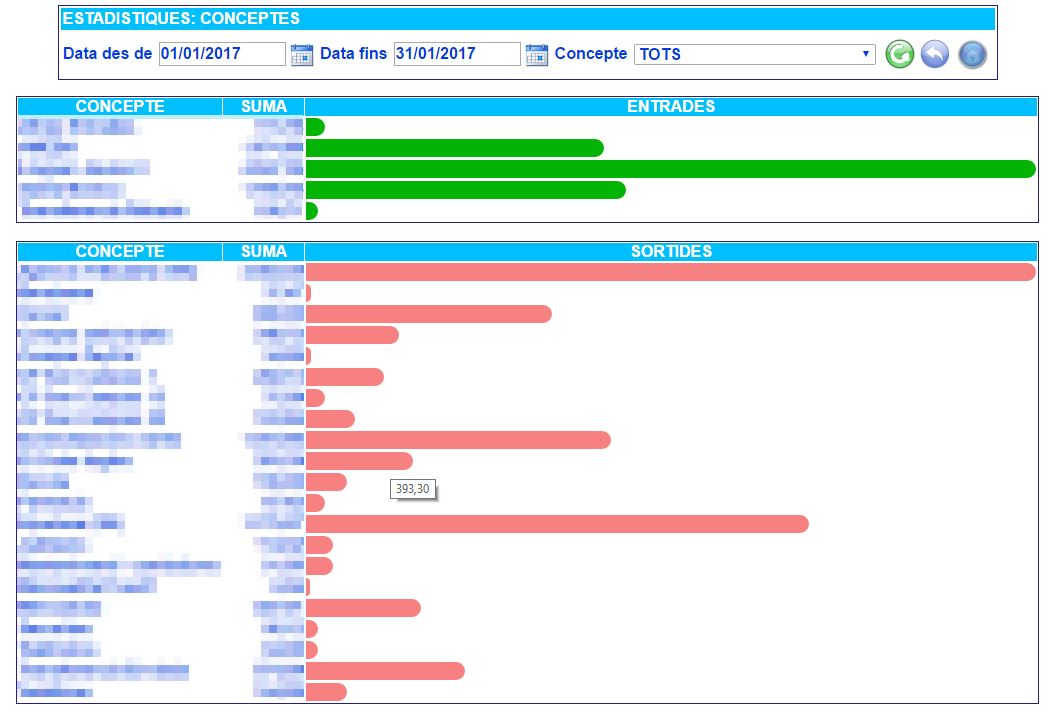Select the top full-width red SORTIDES bar
This screenshot has height=715, width=1052.
[670, 272]
